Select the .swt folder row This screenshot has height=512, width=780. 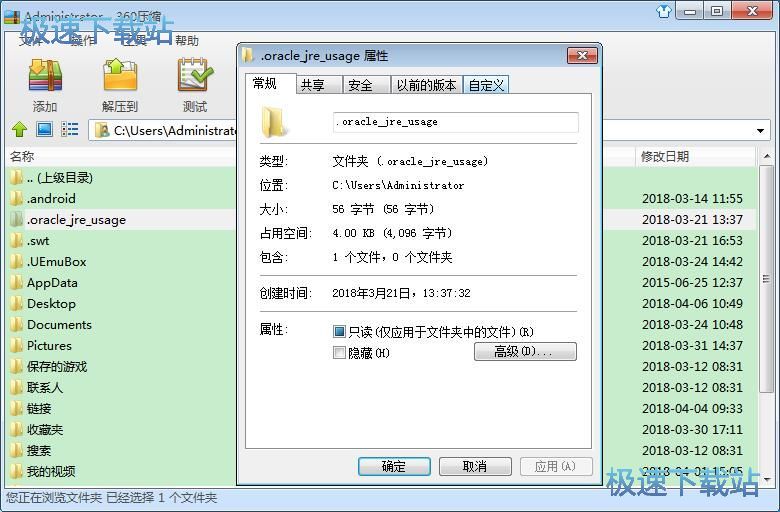tap(122, 241)
